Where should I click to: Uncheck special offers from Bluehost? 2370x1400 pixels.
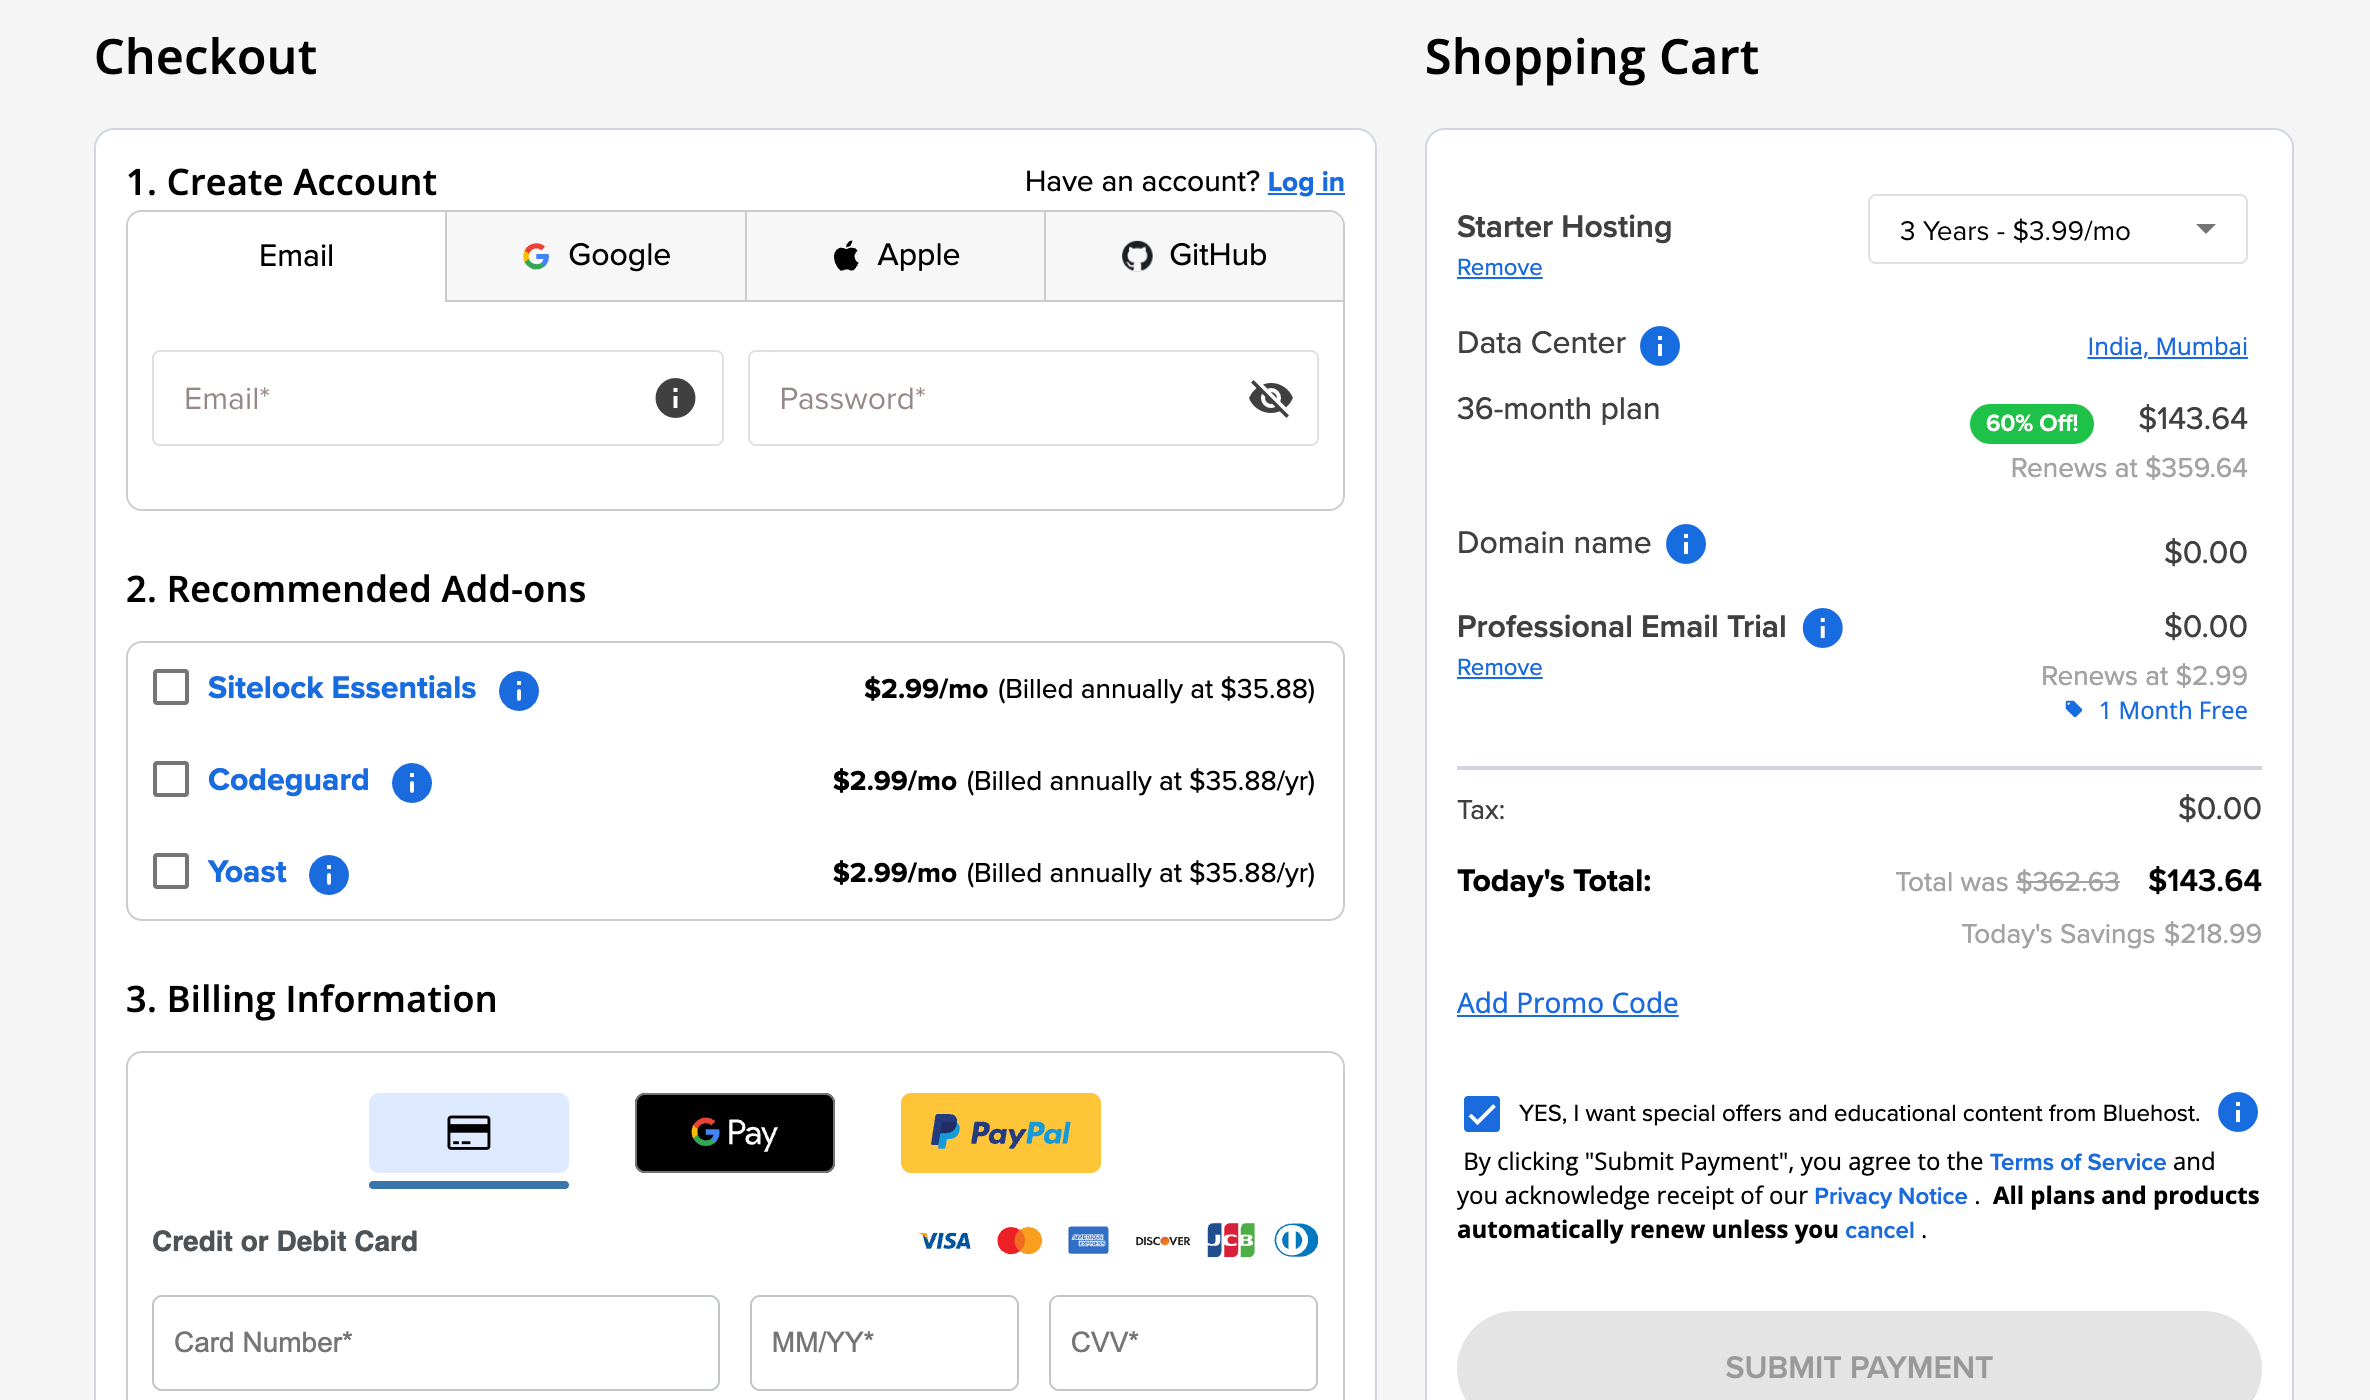(x=1480, y=1112)
